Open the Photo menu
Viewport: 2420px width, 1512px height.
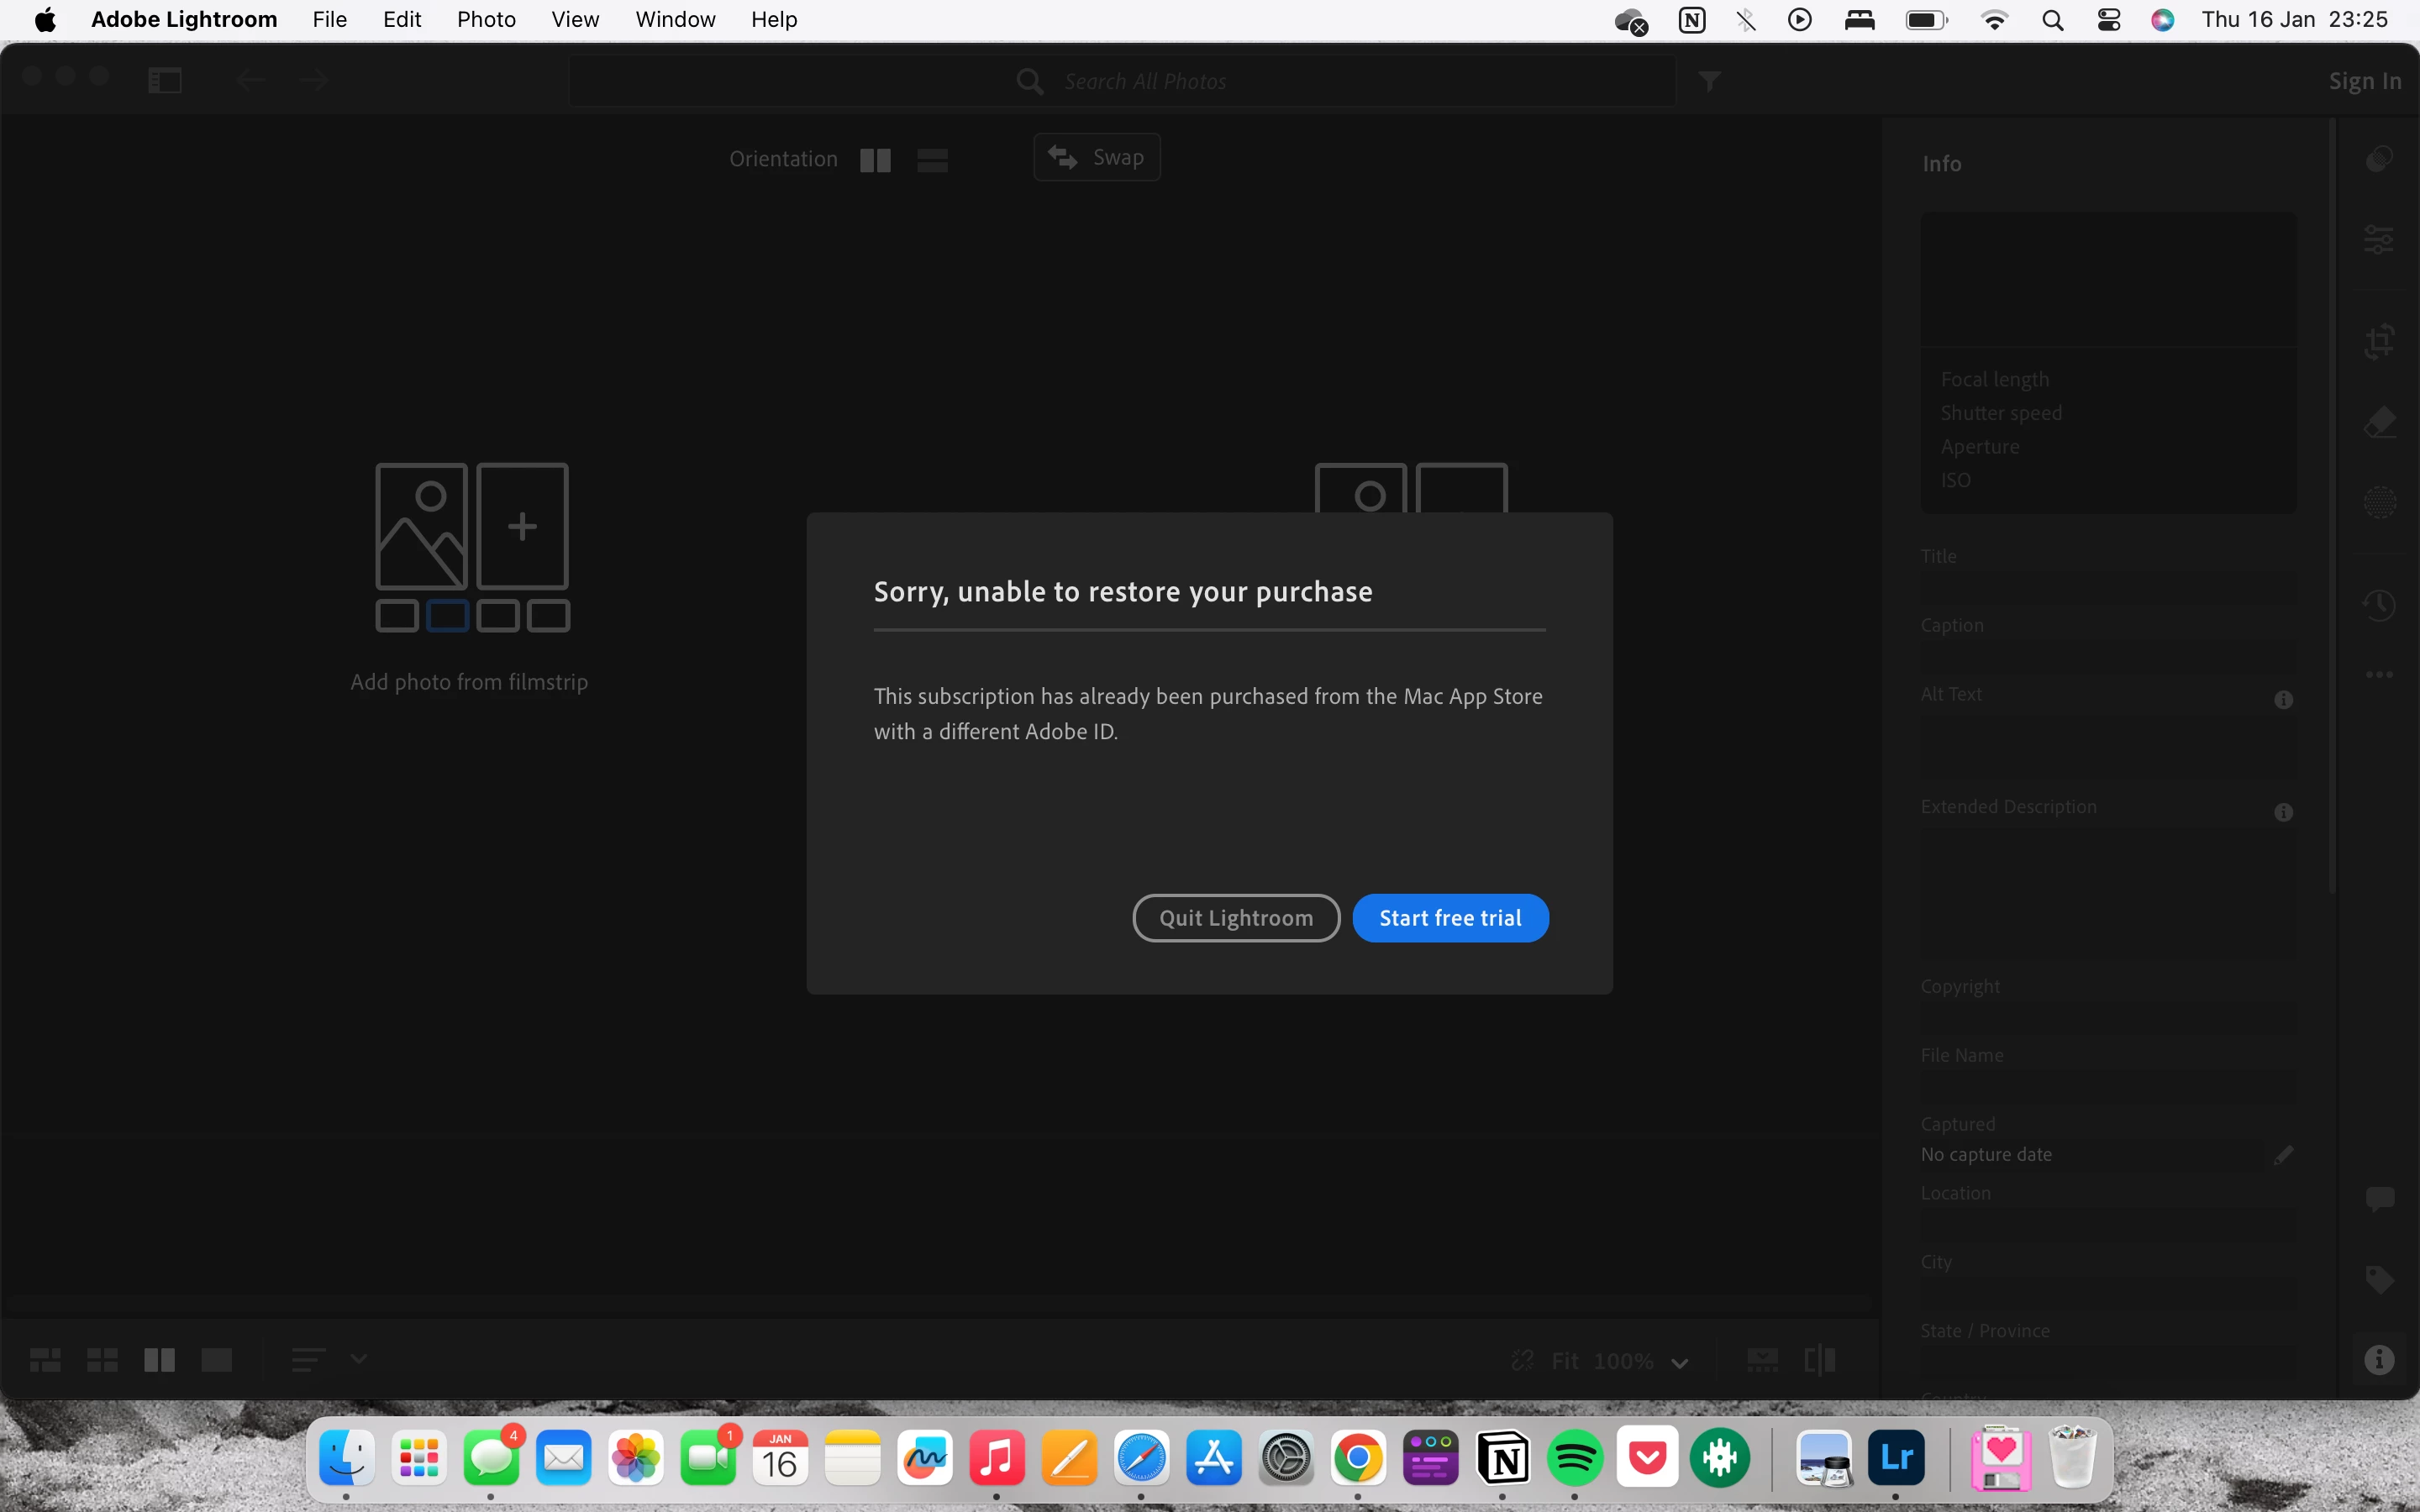(x=486, y=20)
